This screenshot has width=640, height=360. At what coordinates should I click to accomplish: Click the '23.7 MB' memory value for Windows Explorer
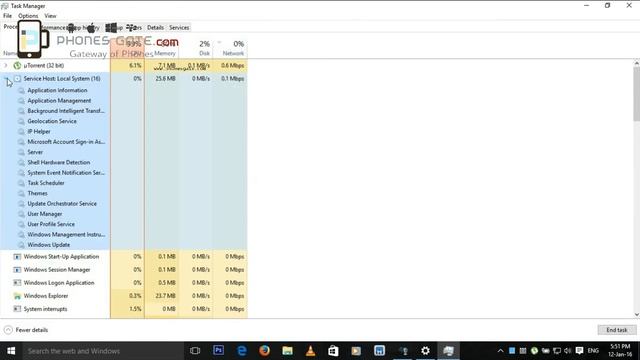tap(165, 296)
